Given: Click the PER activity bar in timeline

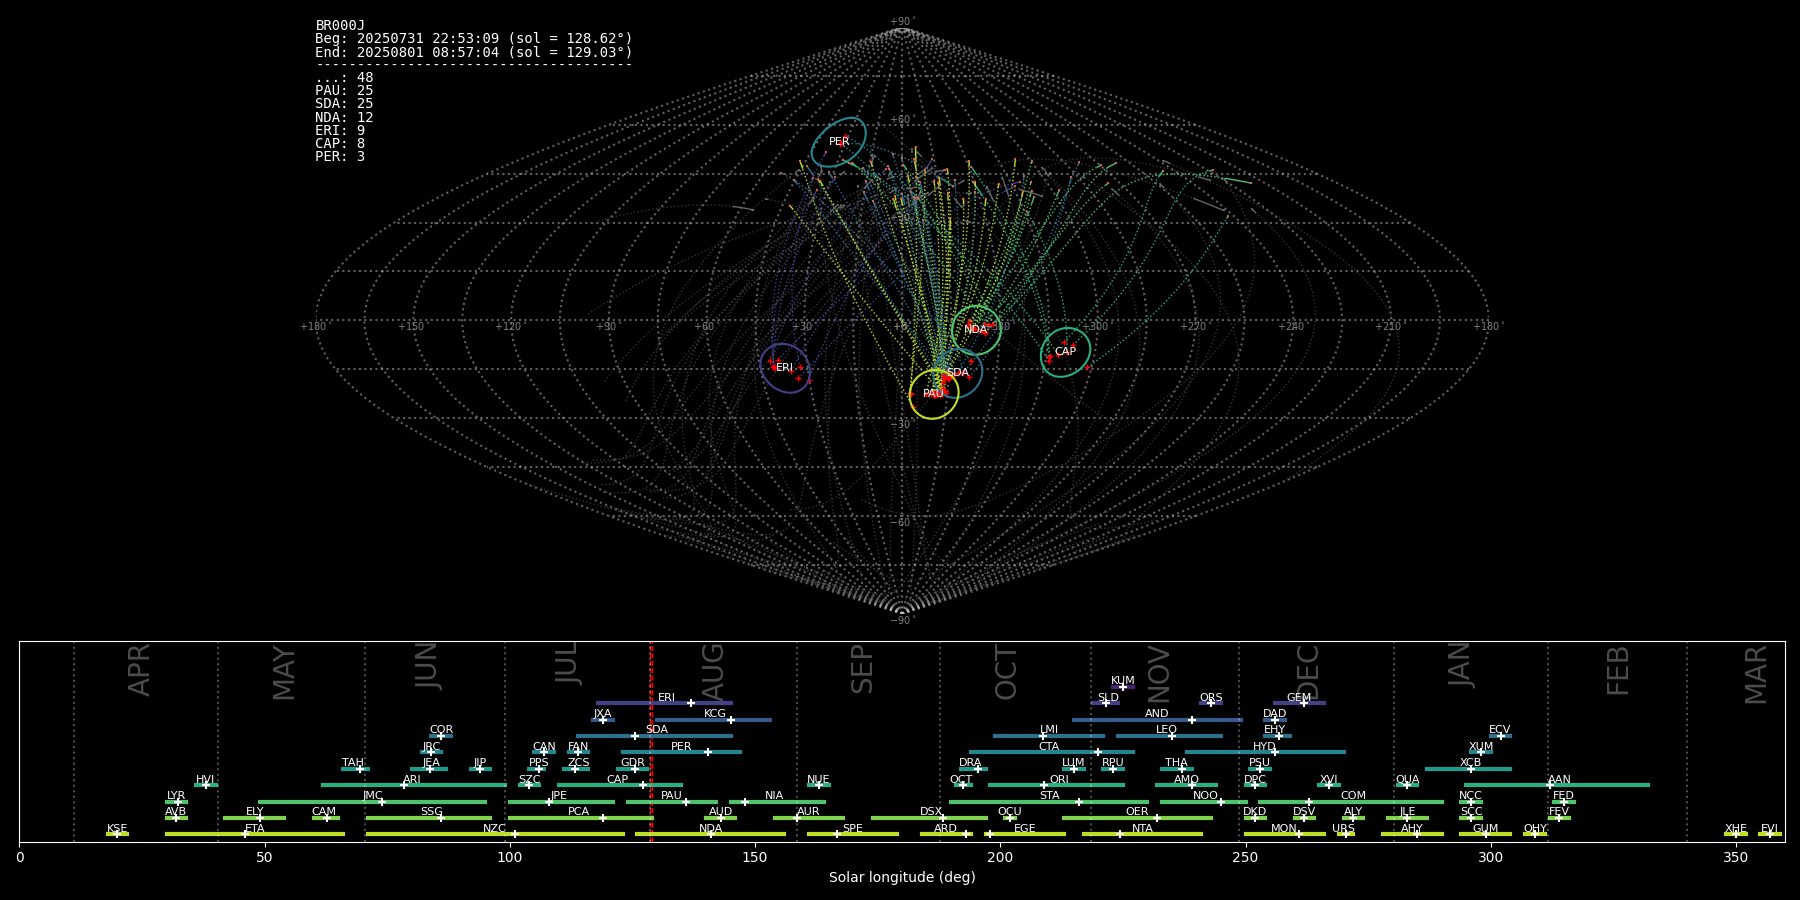Looking at the screenshot, I should tap(681, 752).
